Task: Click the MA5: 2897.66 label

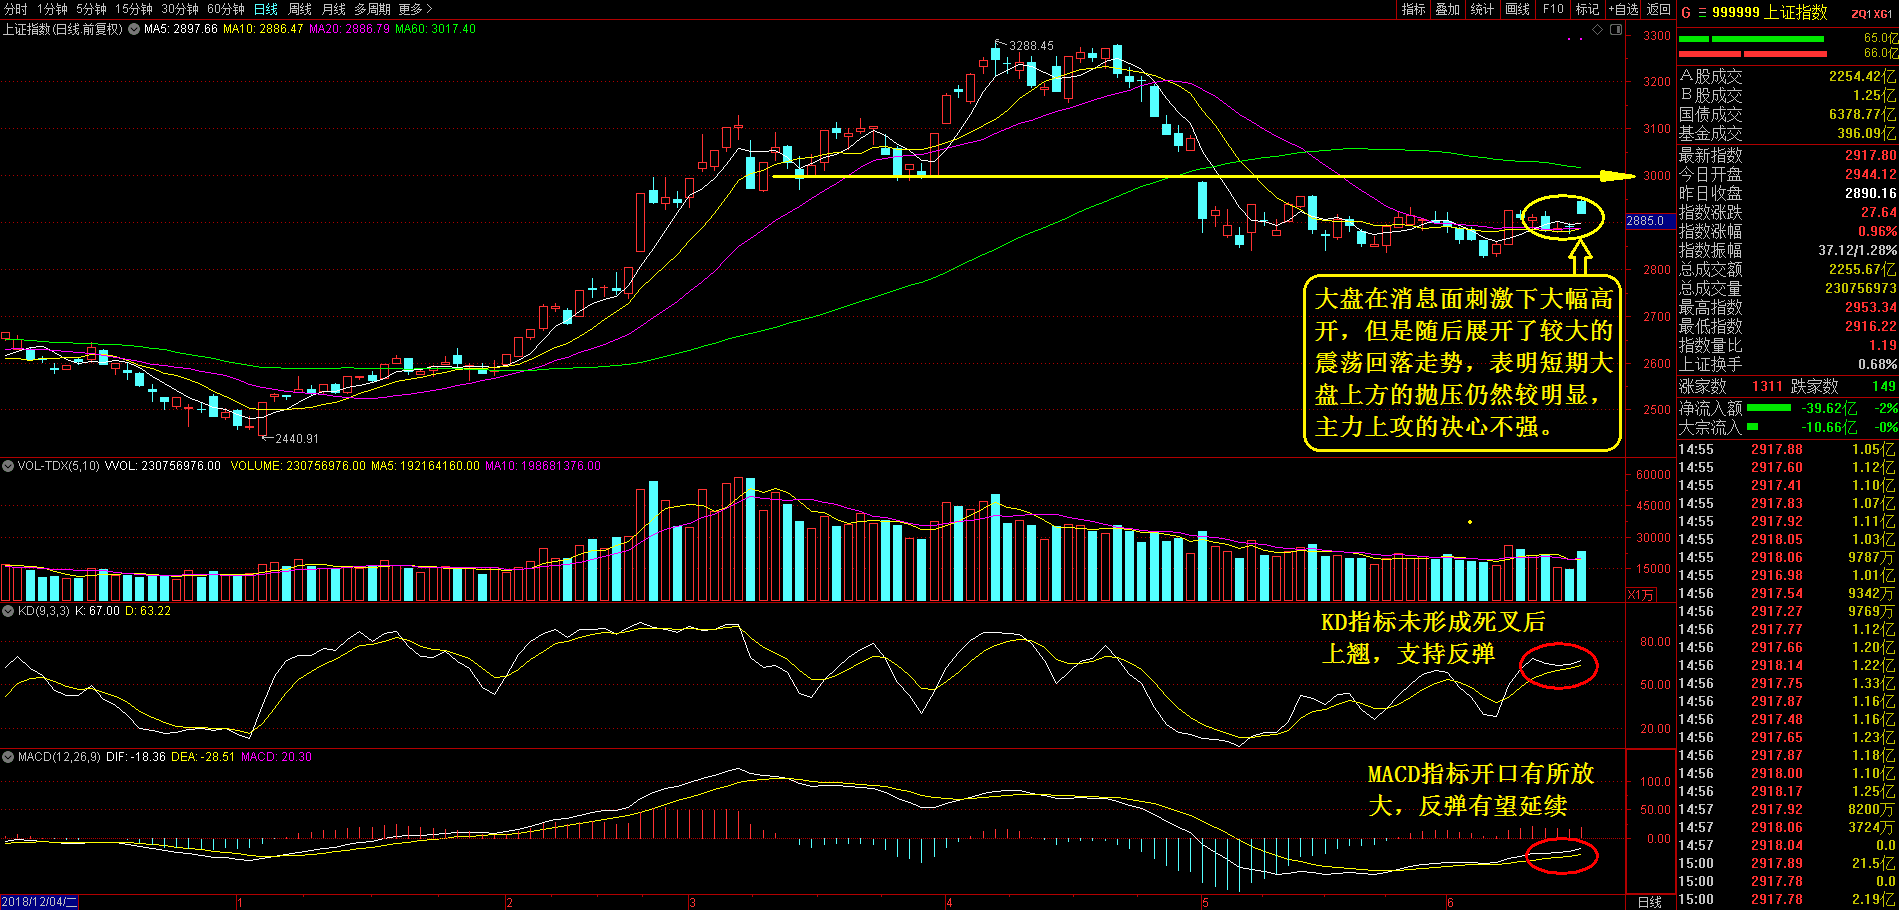Action: (180, 29)
